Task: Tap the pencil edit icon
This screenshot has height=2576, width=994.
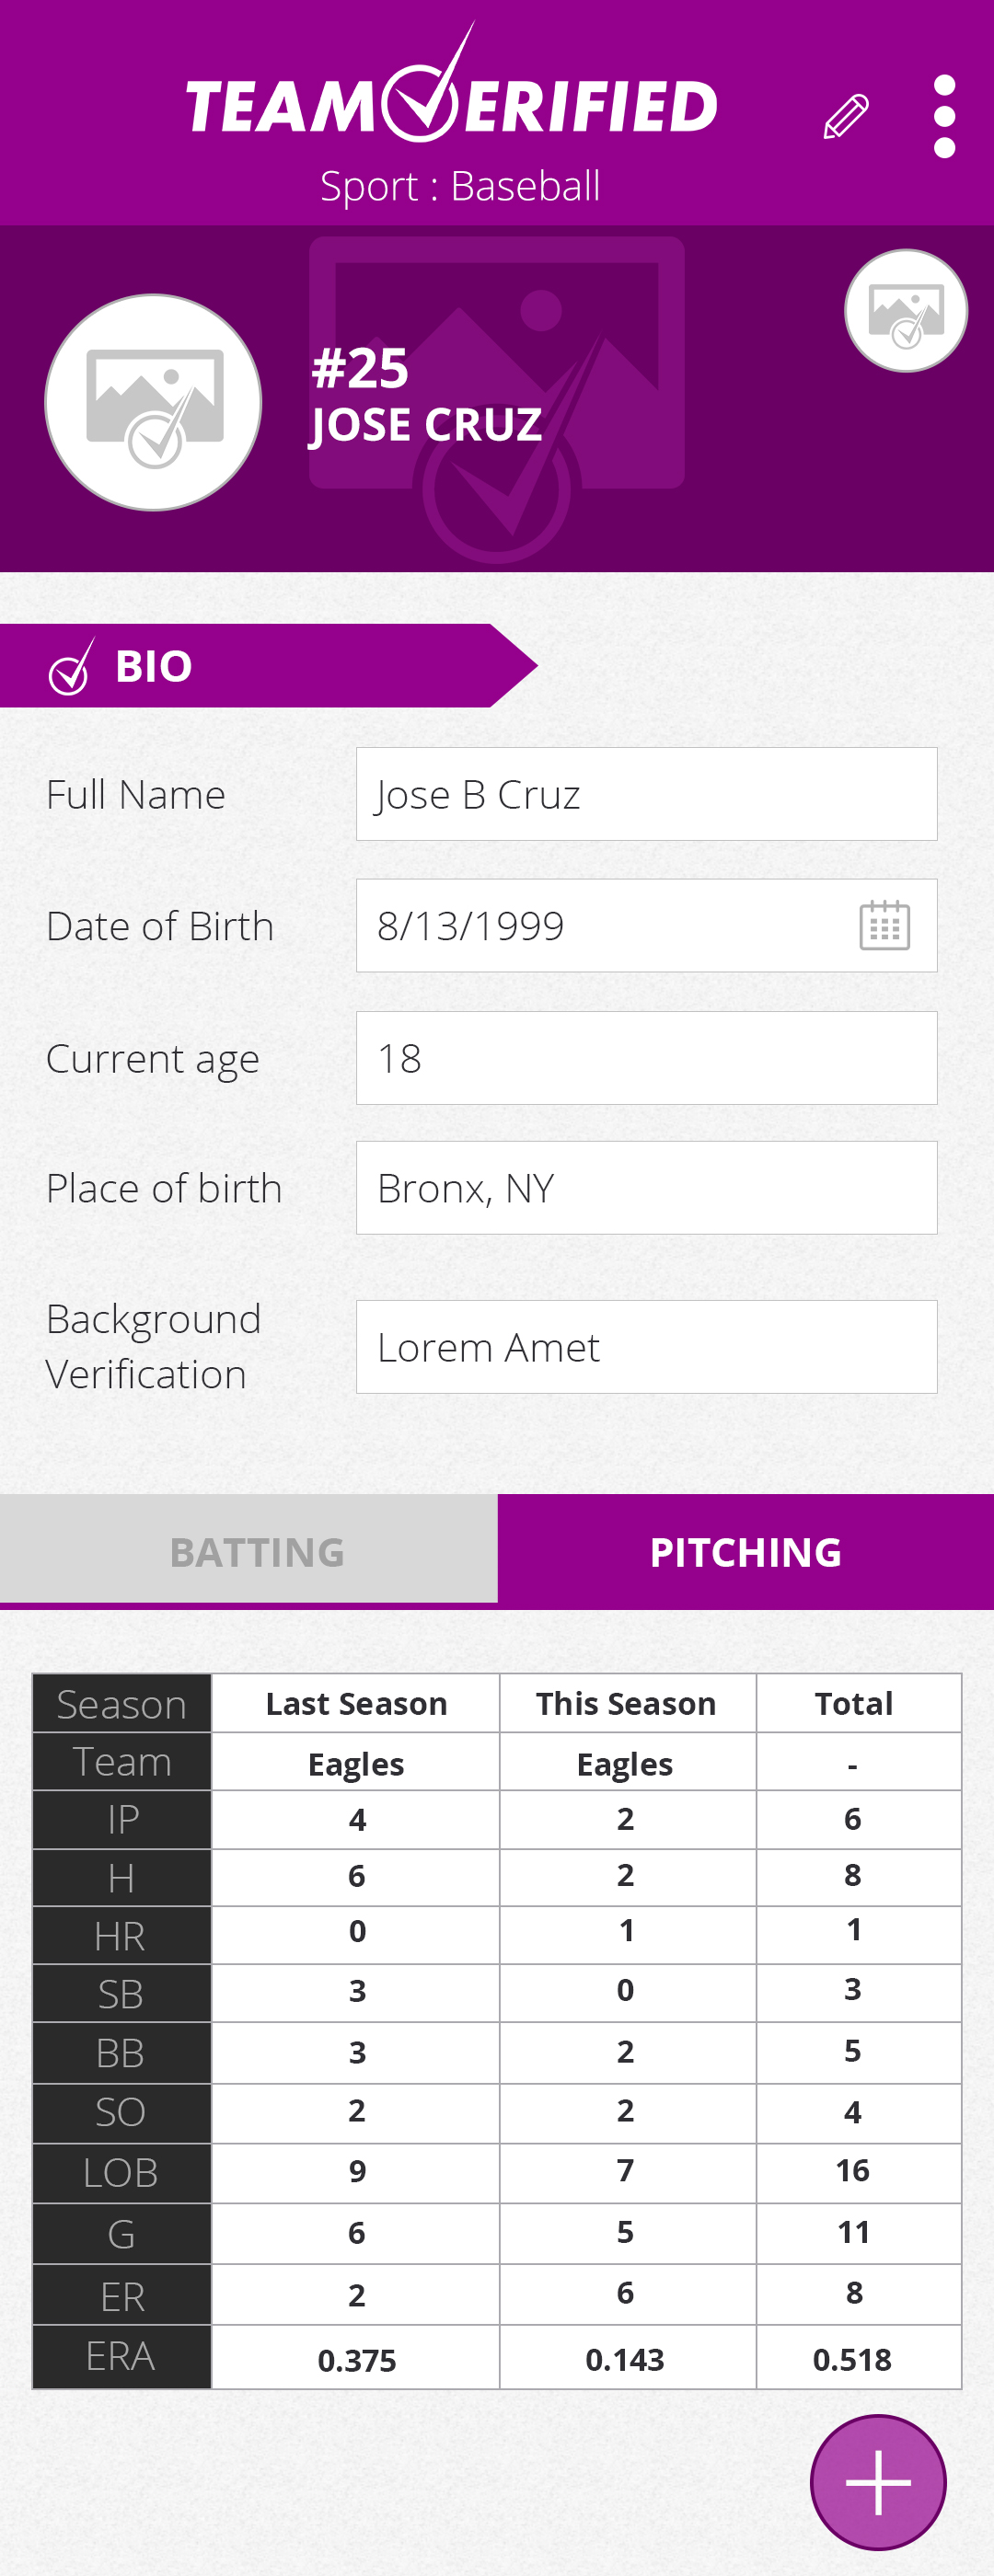Action: click(x=846, y=117)
